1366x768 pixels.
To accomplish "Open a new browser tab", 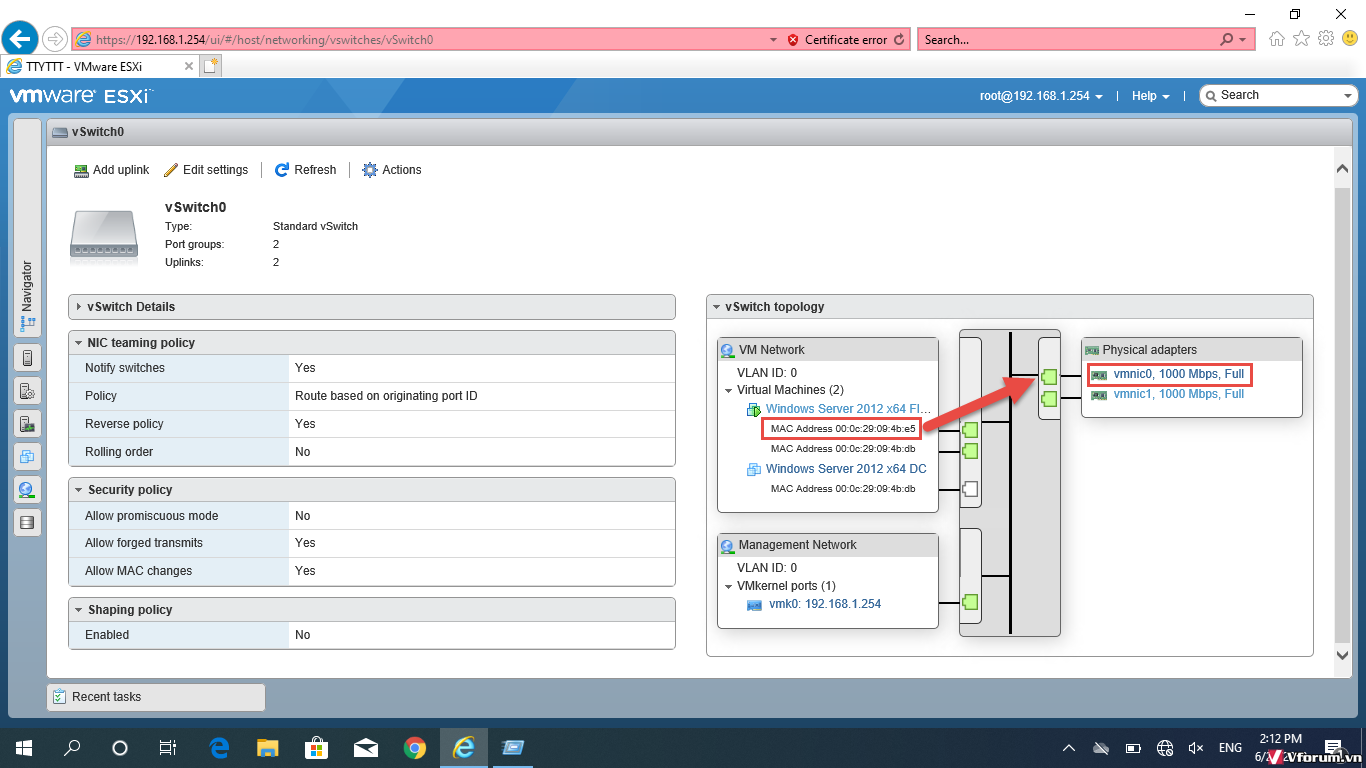I will [210, 67].
